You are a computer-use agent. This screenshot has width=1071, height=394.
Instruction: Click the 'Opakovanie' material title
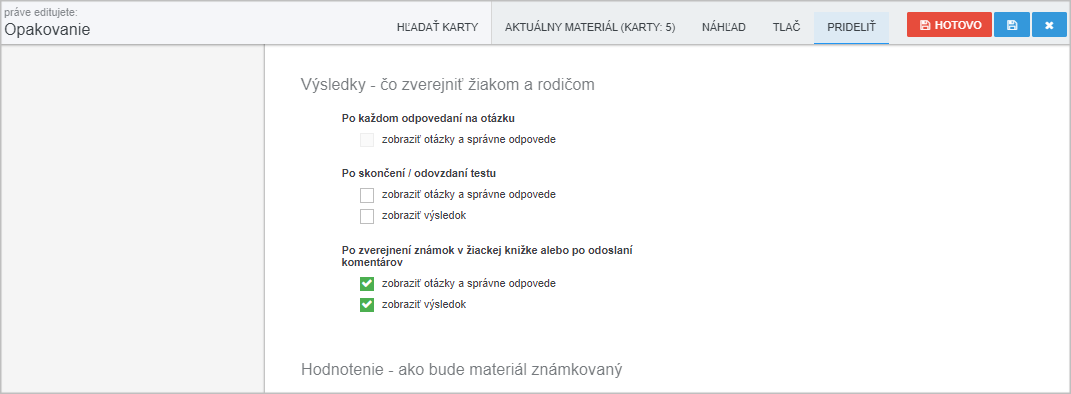(x=47, y=29)
